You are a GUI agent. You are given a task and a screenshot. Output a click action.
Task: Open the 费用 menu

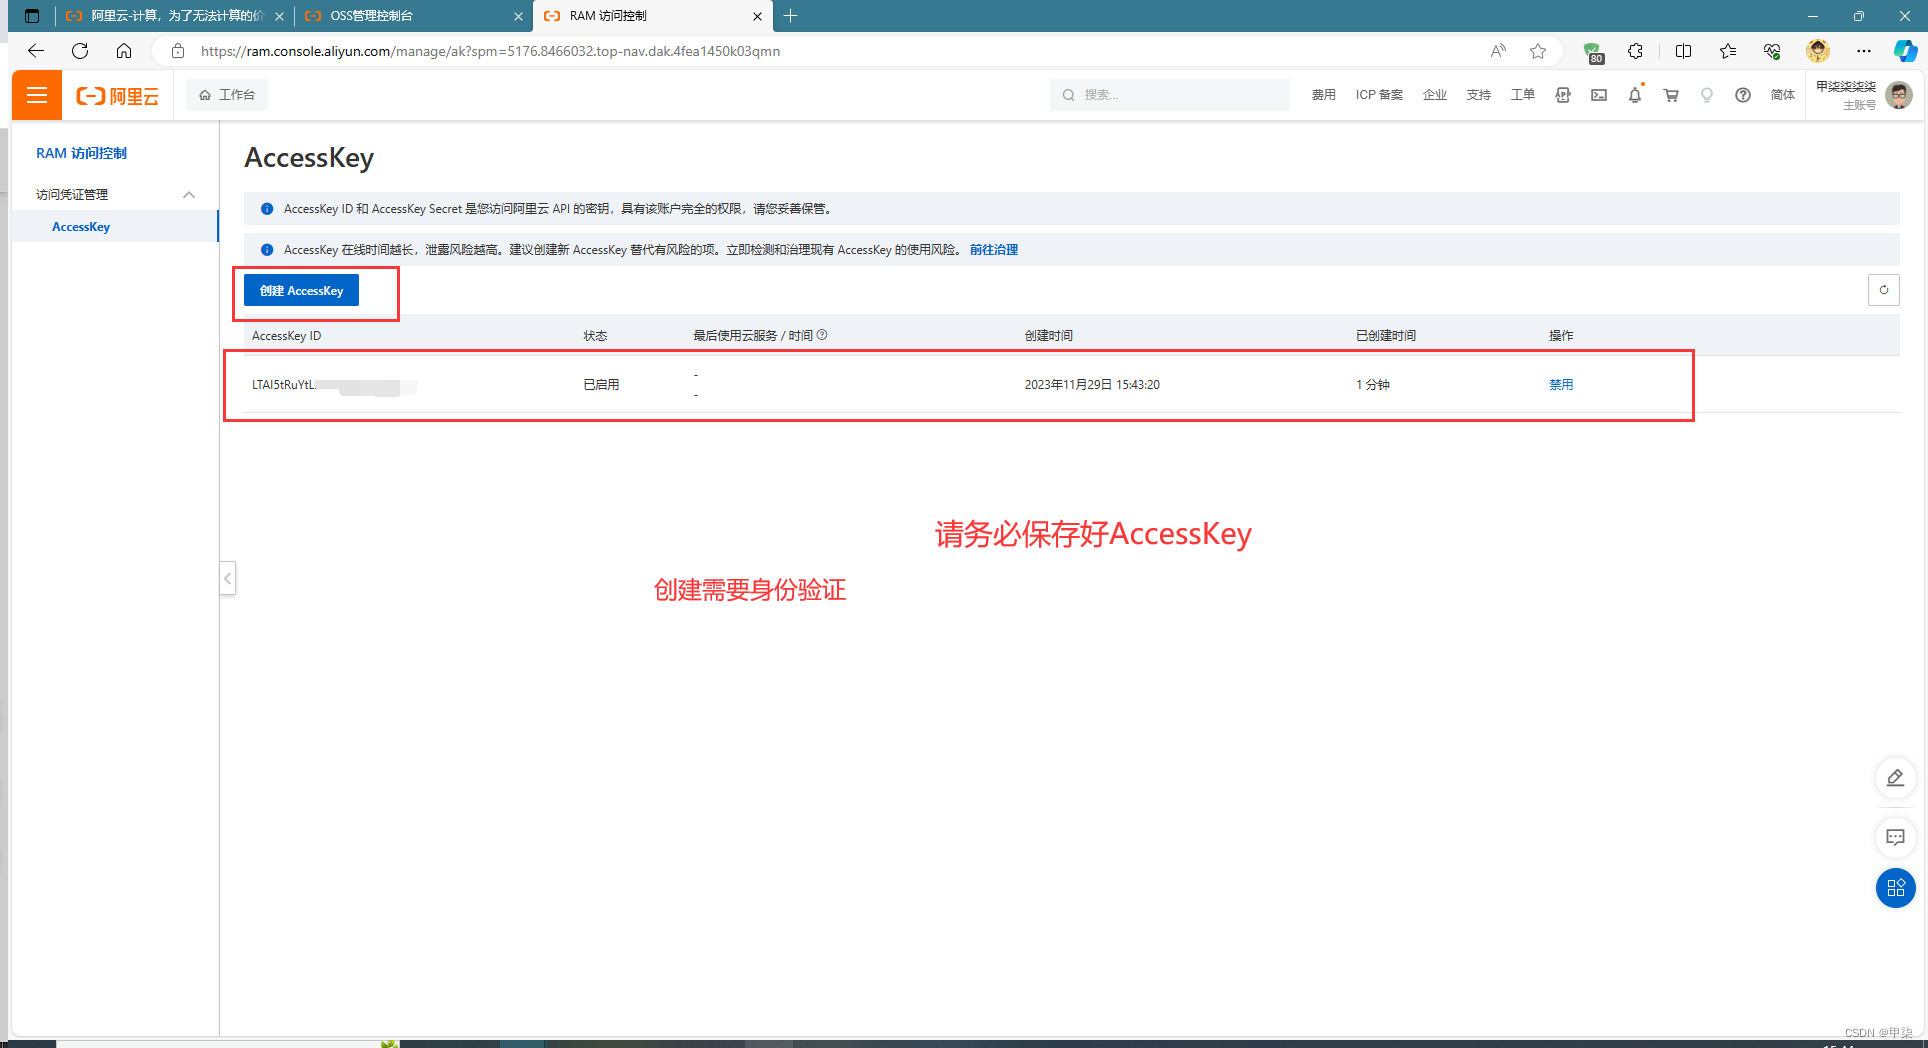click(x=1323, y=95)
